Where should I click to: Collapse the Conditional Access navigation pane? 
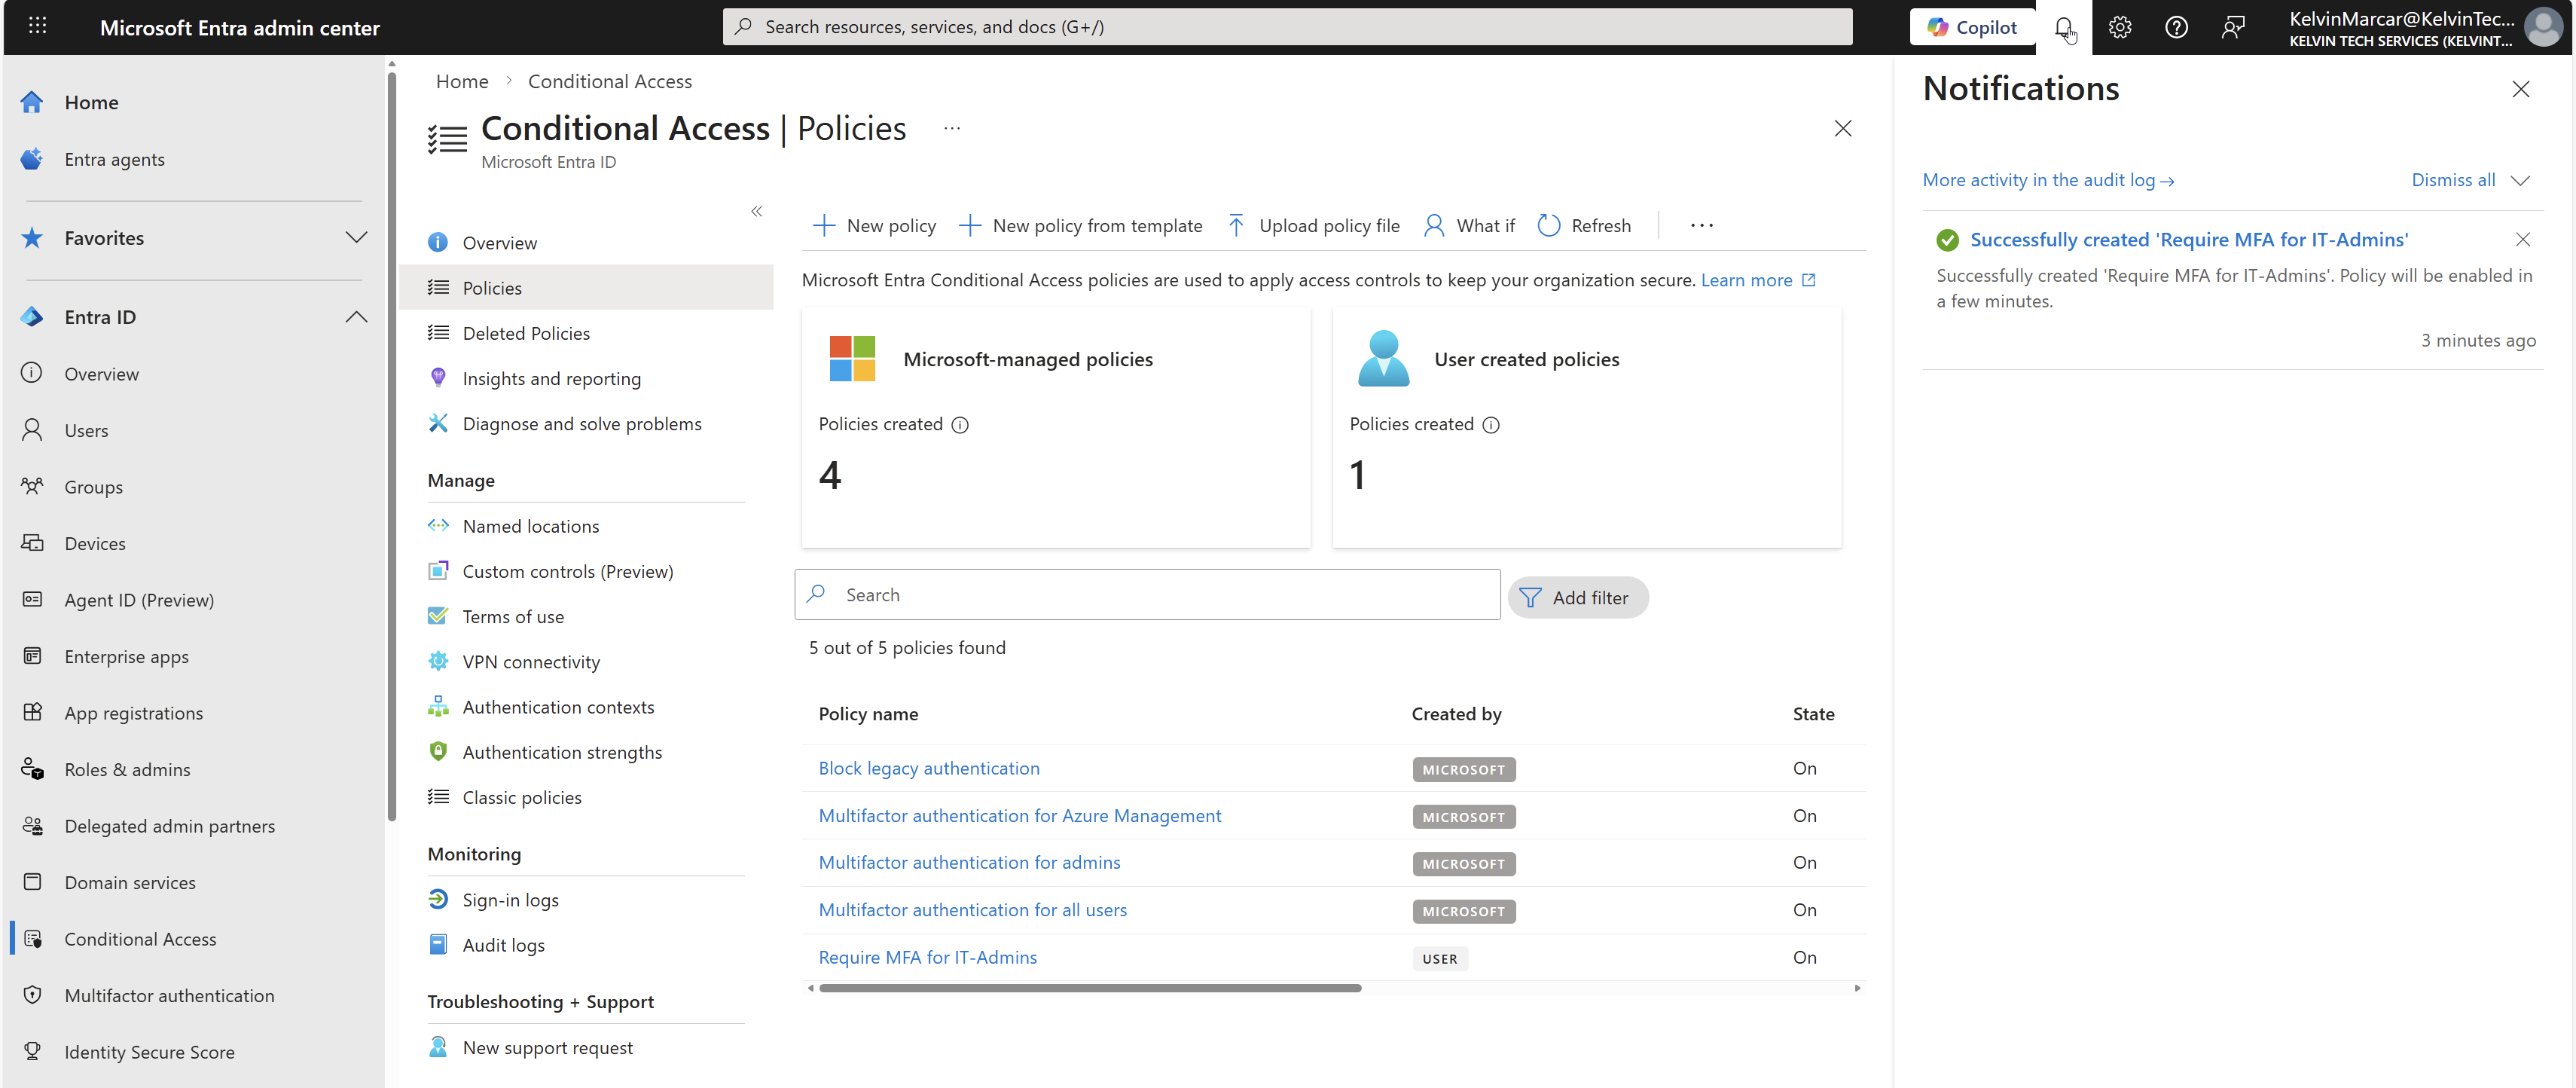[757, 211]
